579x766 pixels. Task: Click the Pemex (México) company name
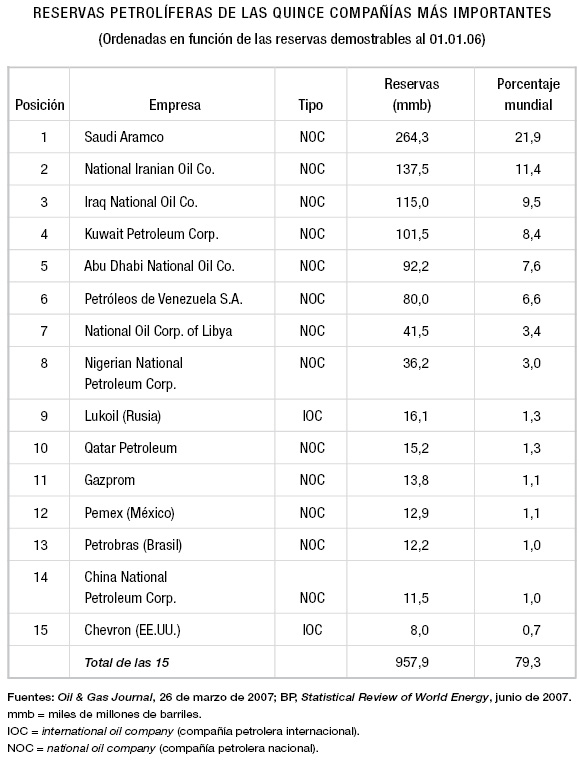pyautogui.click(x=129, y=513)
